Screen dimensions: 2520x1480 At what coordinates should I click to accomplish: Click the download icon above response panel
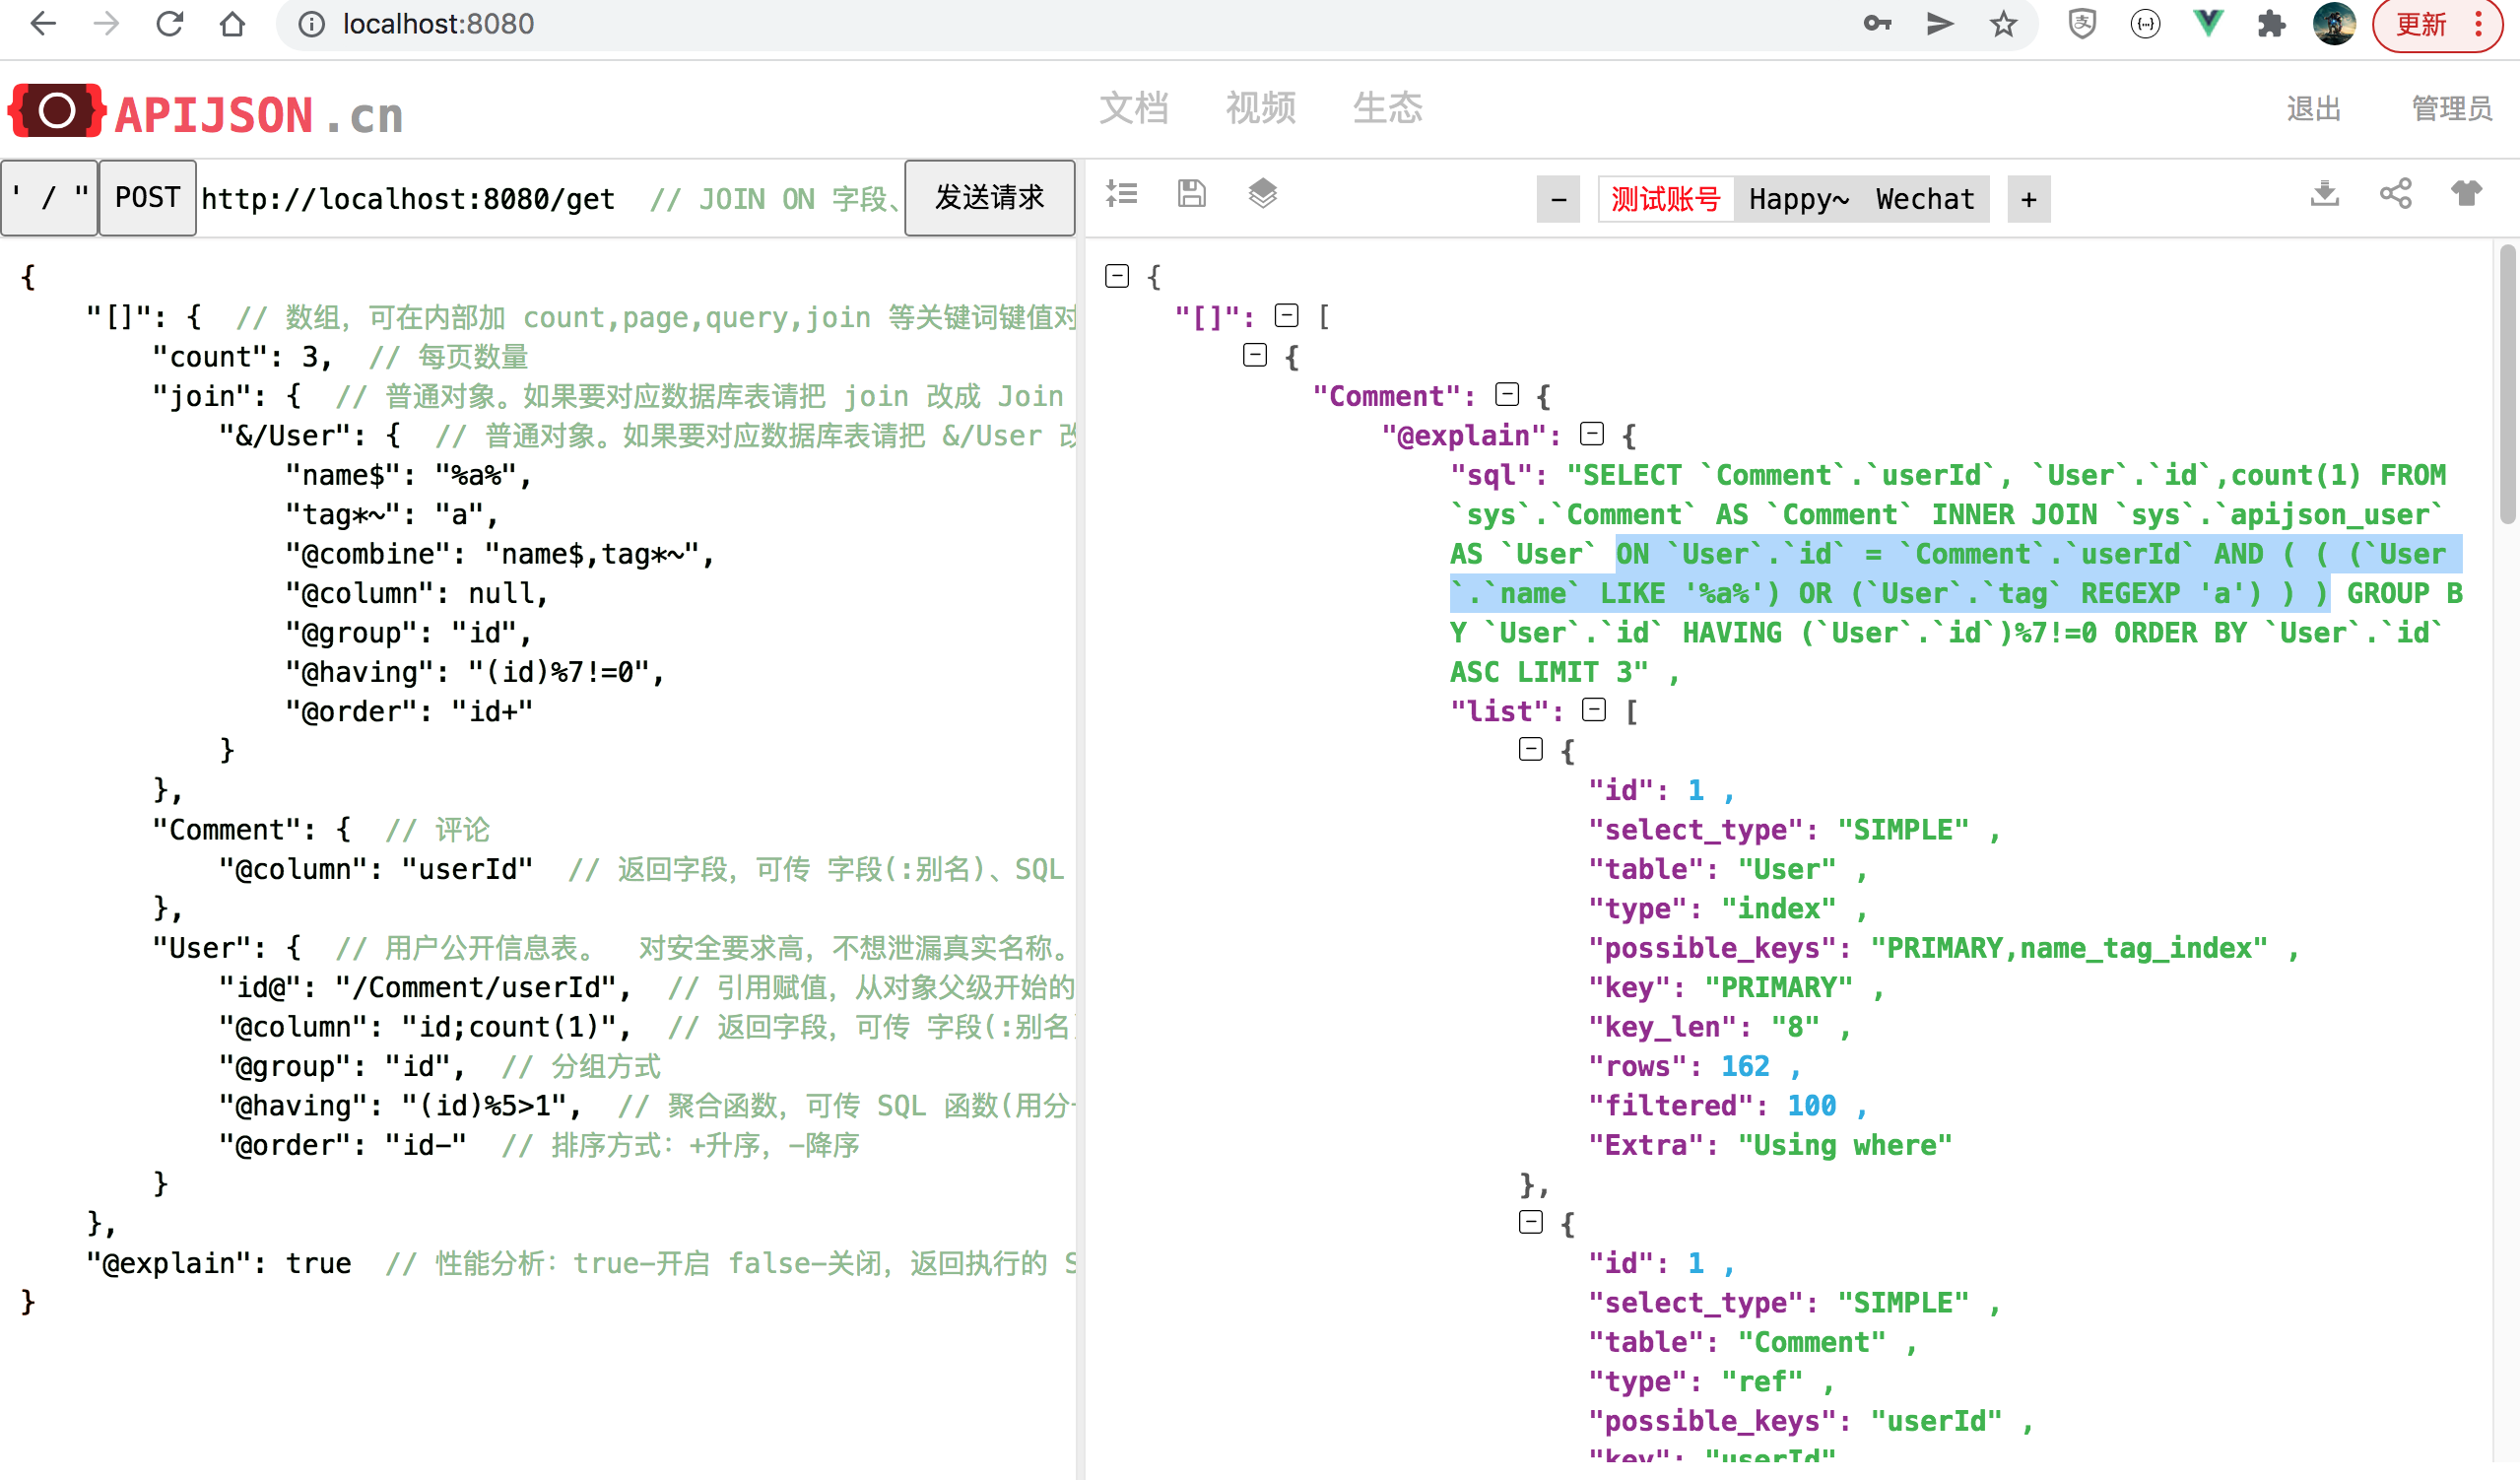pyautogui.click(x=2324, y=194)
